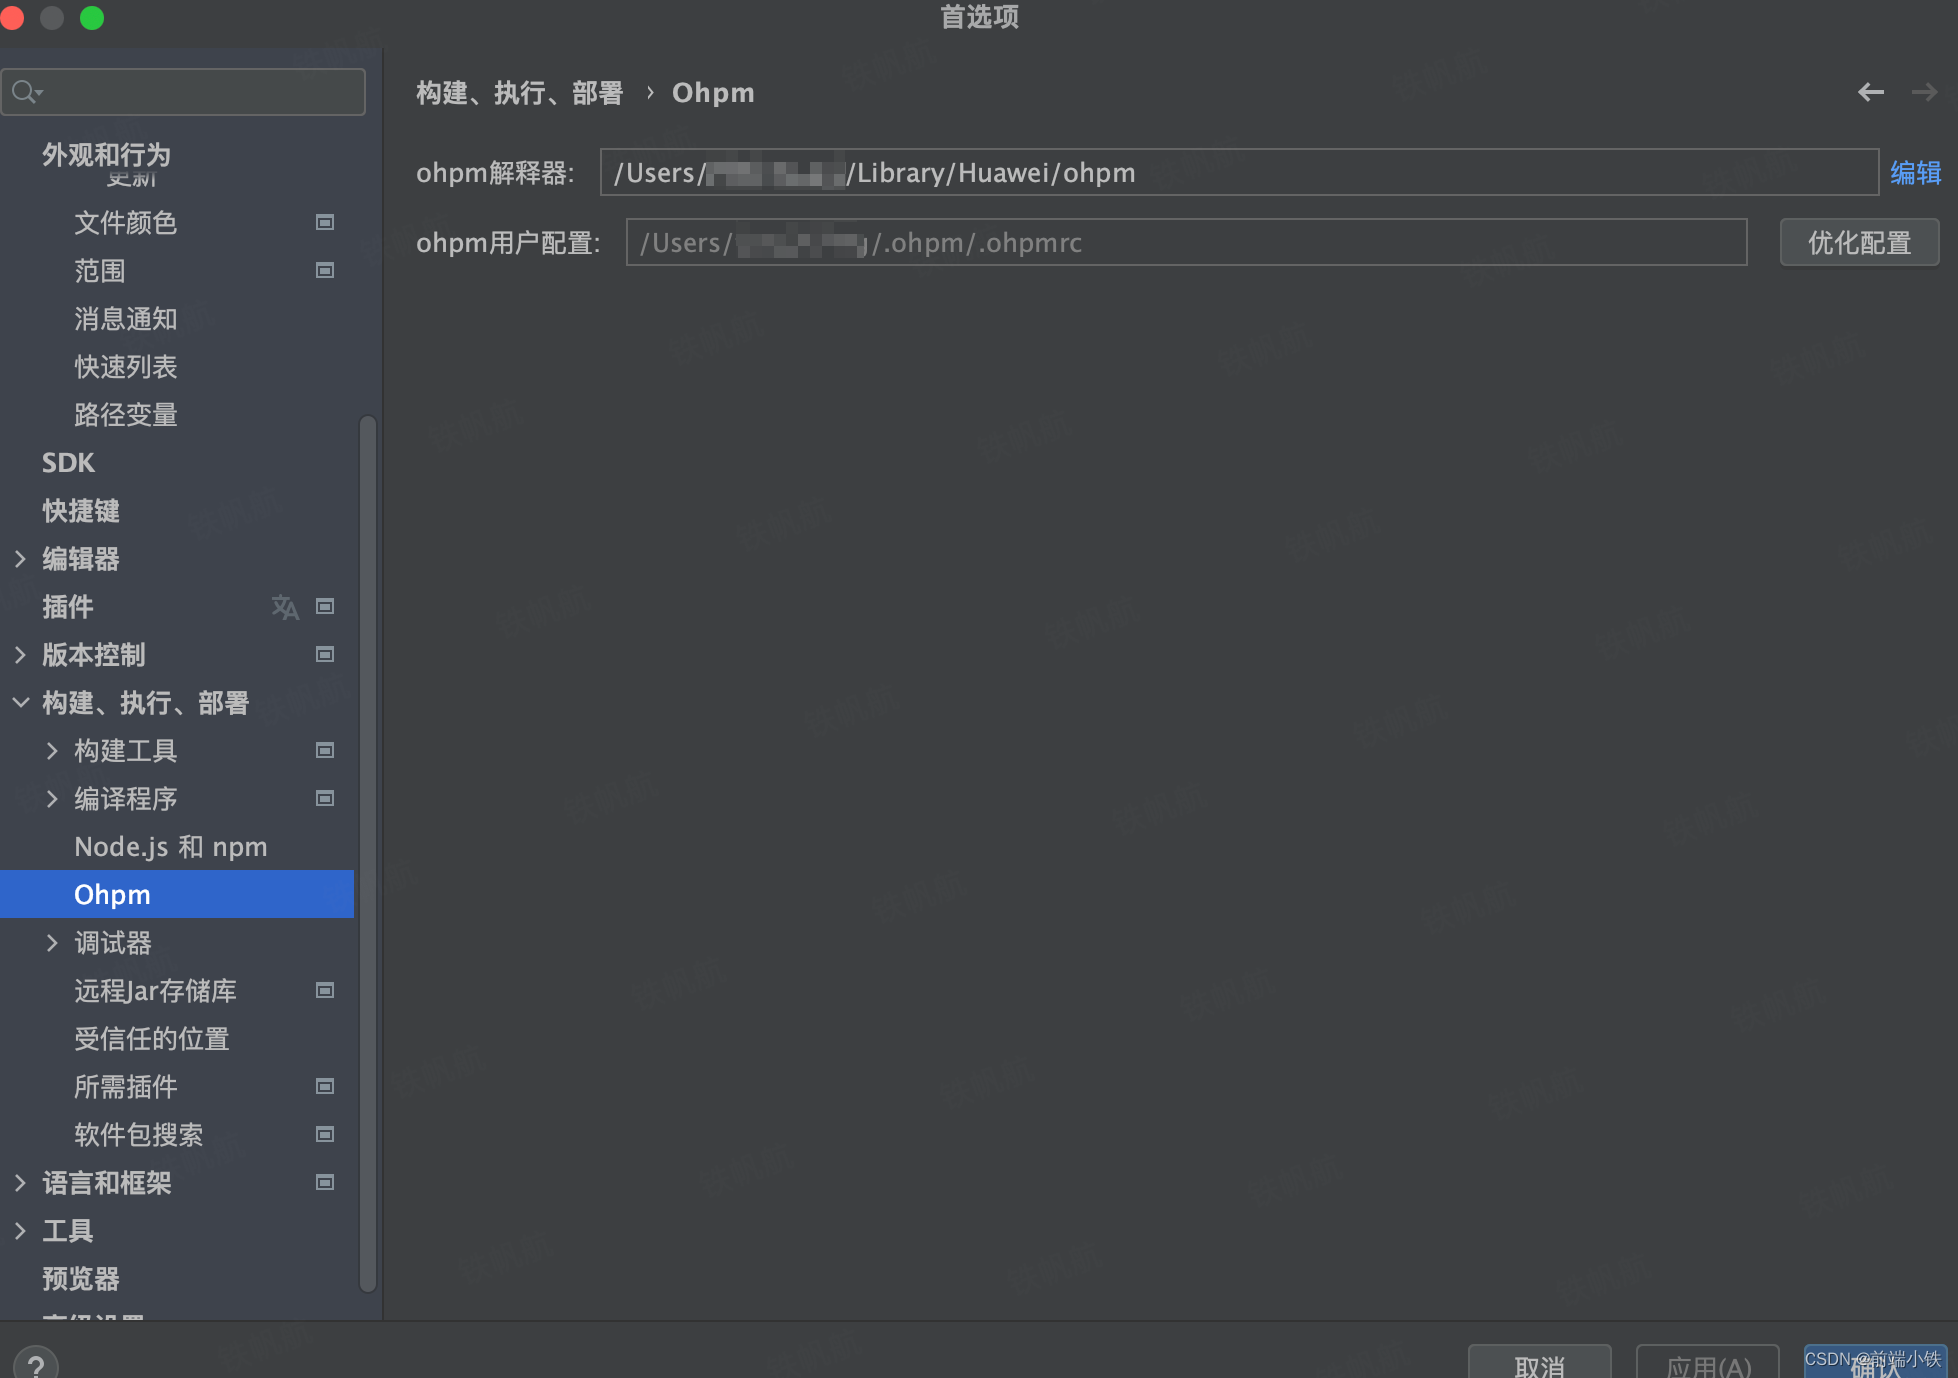Click the per-project settings icon beside 文件颜色

click(x=324, y=222)
